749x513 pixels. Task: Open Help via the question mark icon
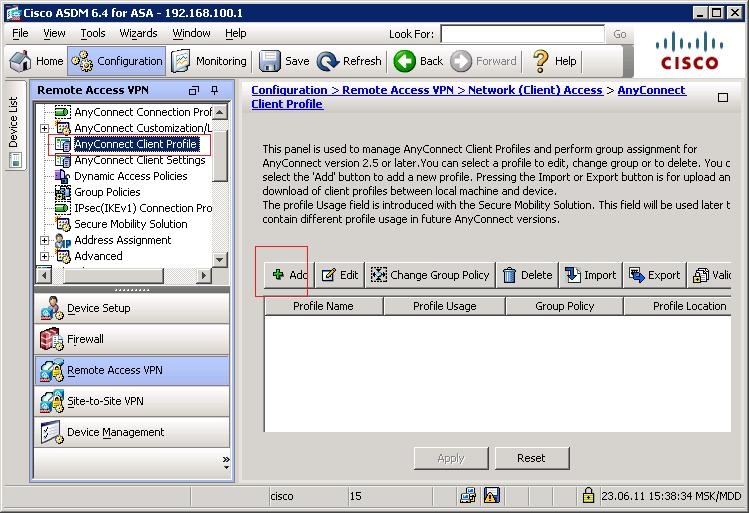(554, 61)
